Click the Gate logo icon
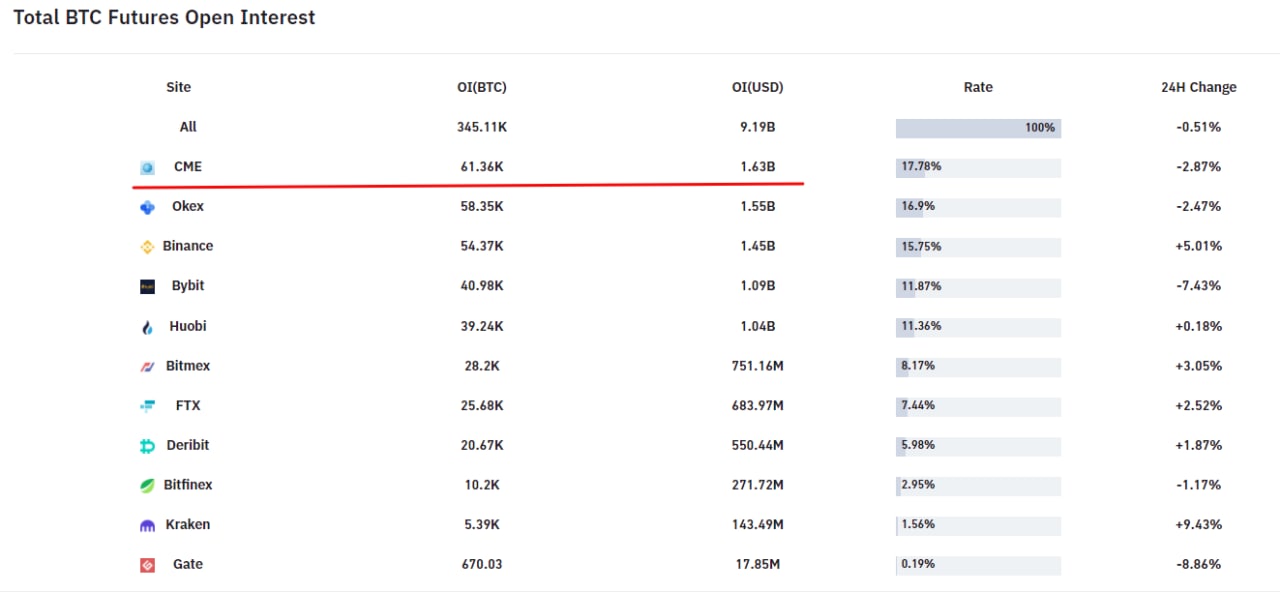 (x=147, y=565)
